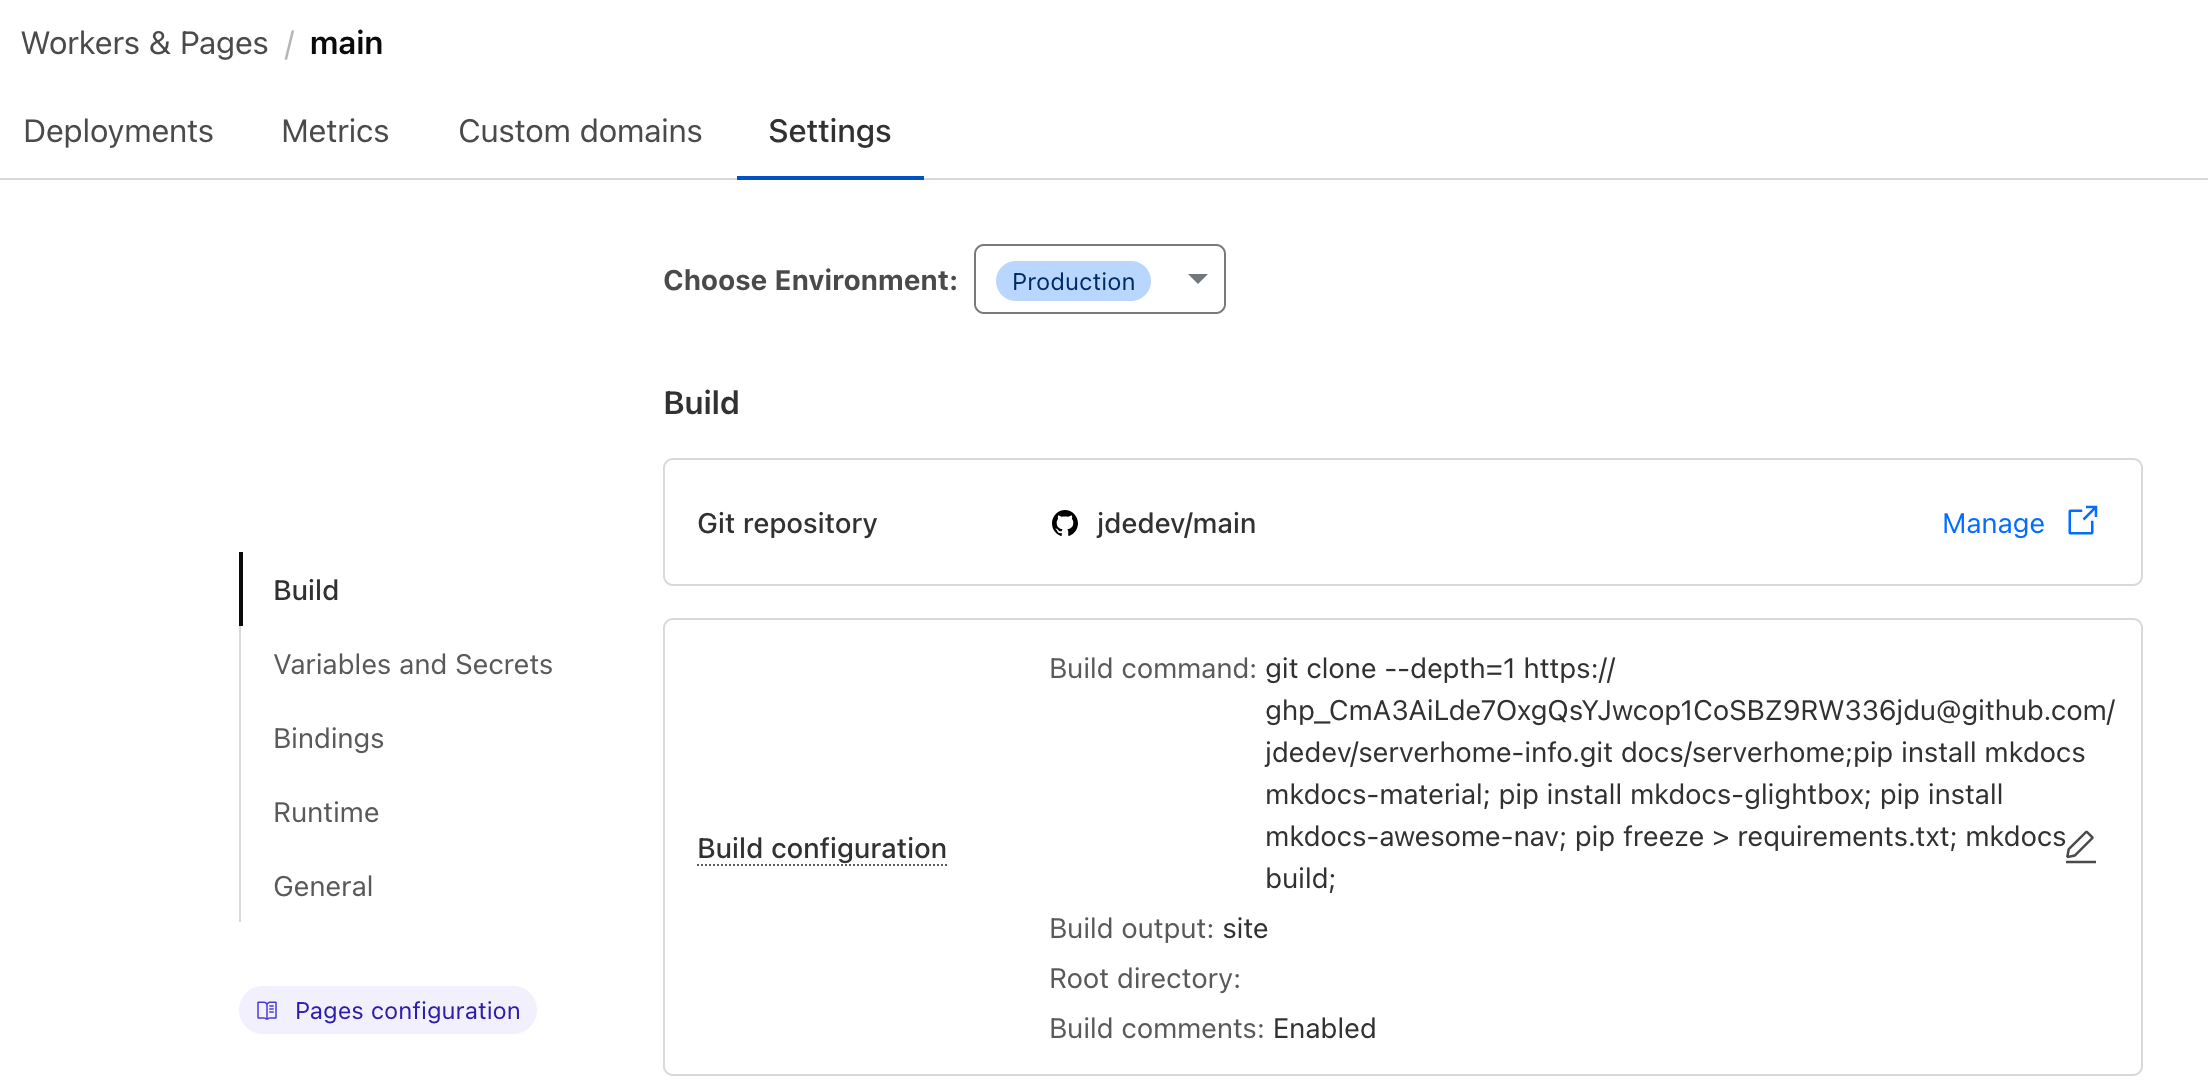Click the external link icon next to Manage

[x=2082, y=521]
